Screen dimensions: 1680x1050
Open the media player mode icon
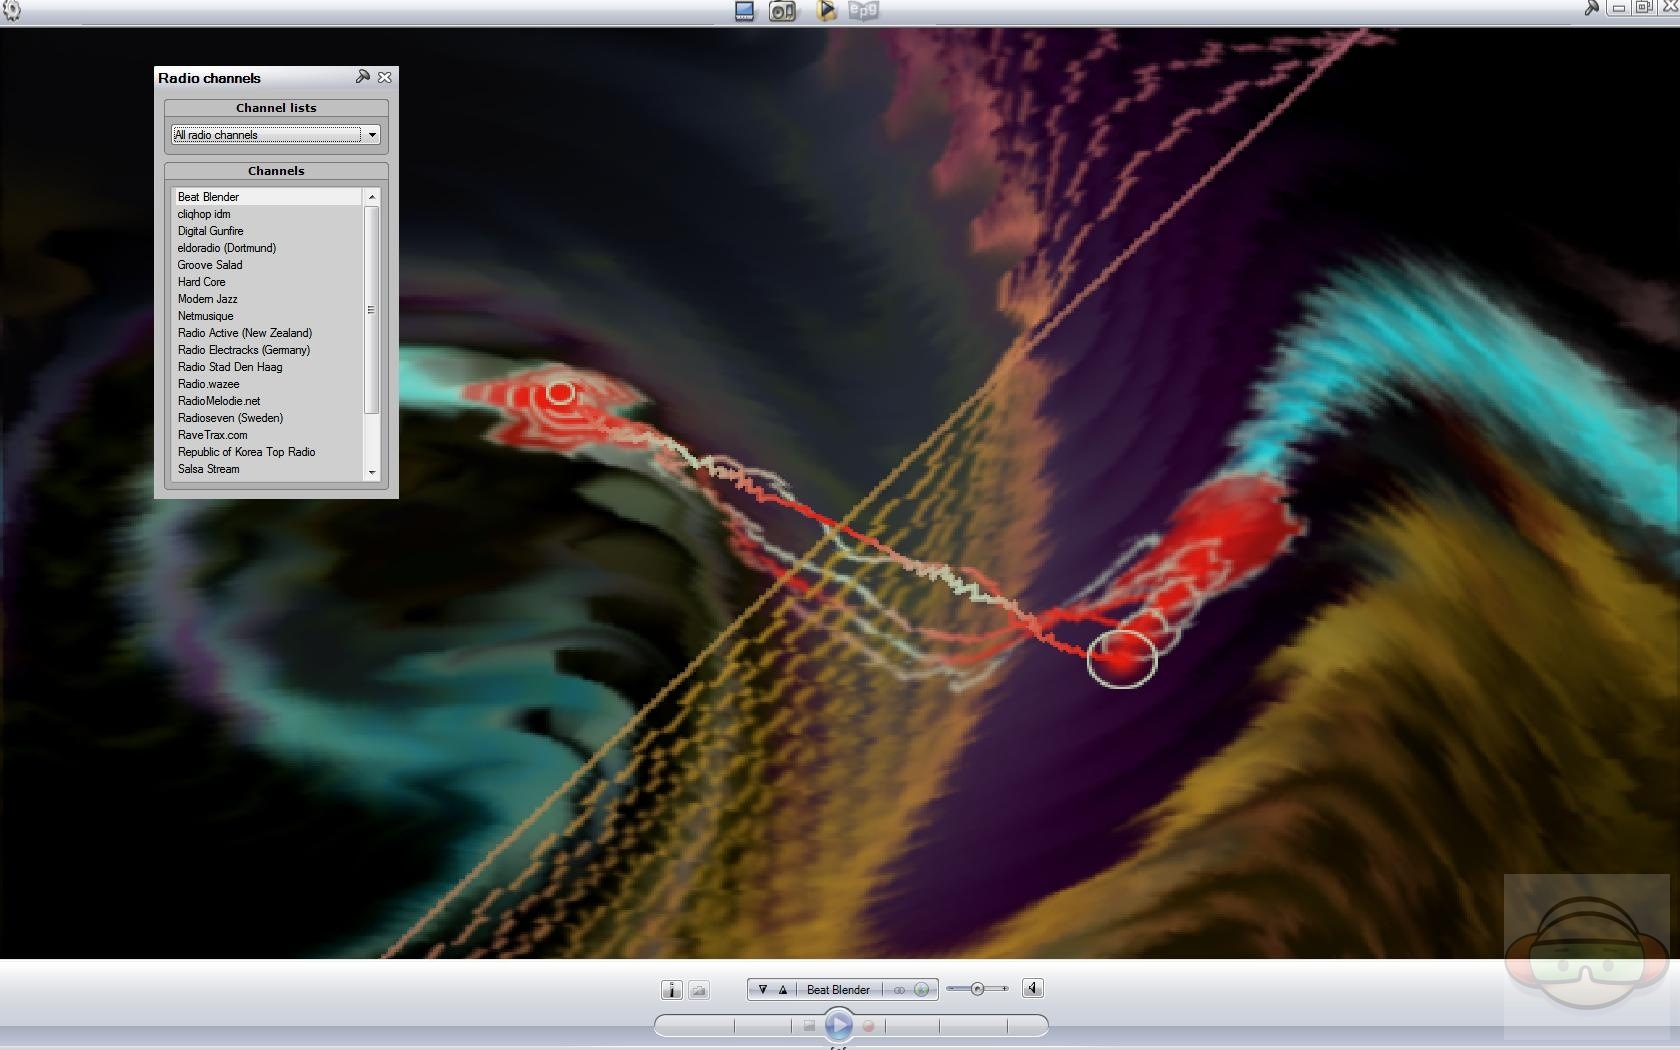(x=826, y=11)
